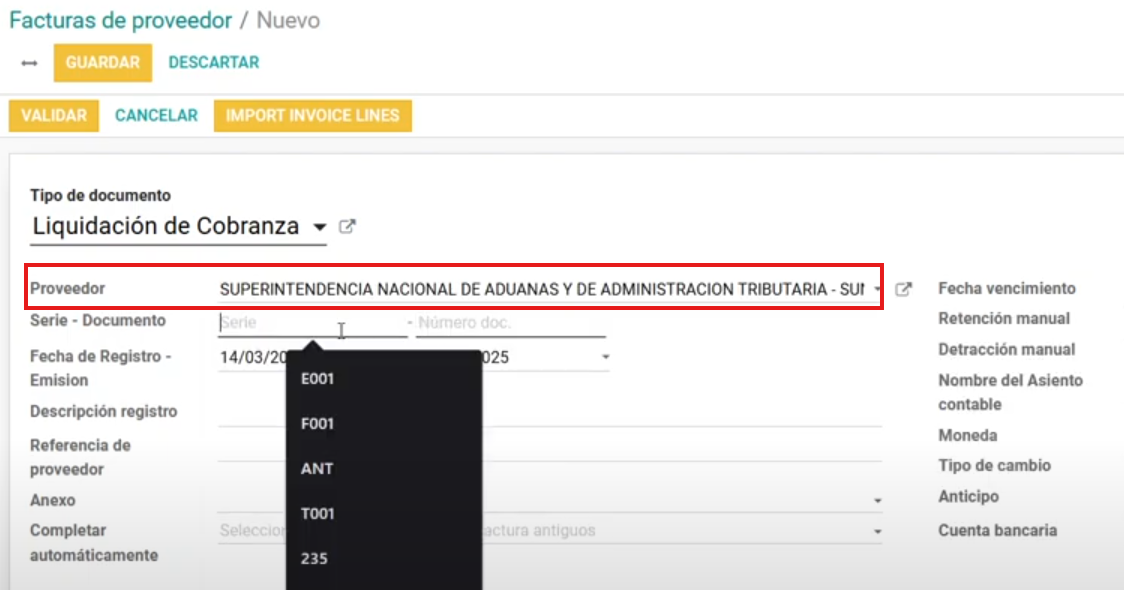
Task: Click IMPORT INVOICE LINES button
Action: coord(312,115)
